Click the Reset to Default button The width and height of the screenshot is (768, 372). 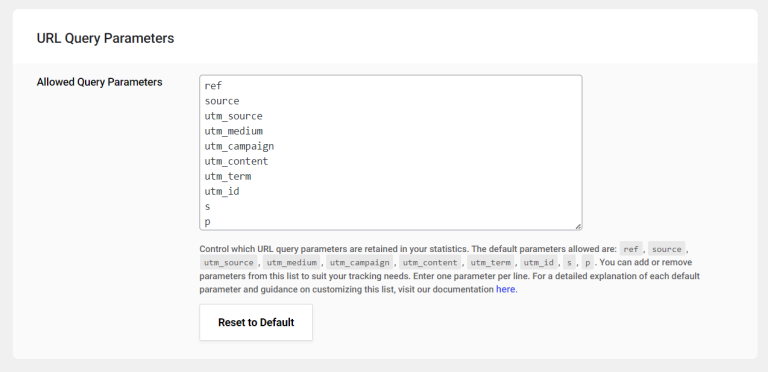pyautogui.click(x=256, y=322)
